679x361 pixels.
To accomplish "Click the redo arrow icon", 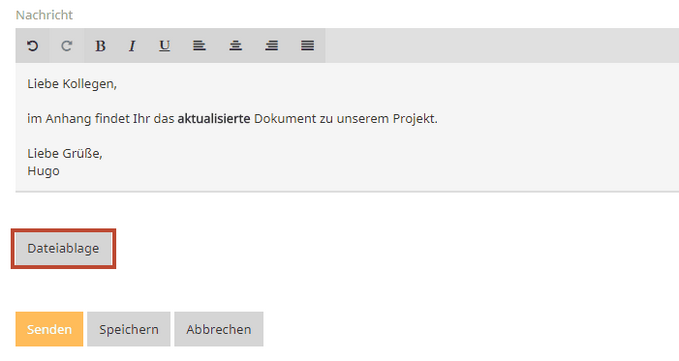I will pos(66,45).
